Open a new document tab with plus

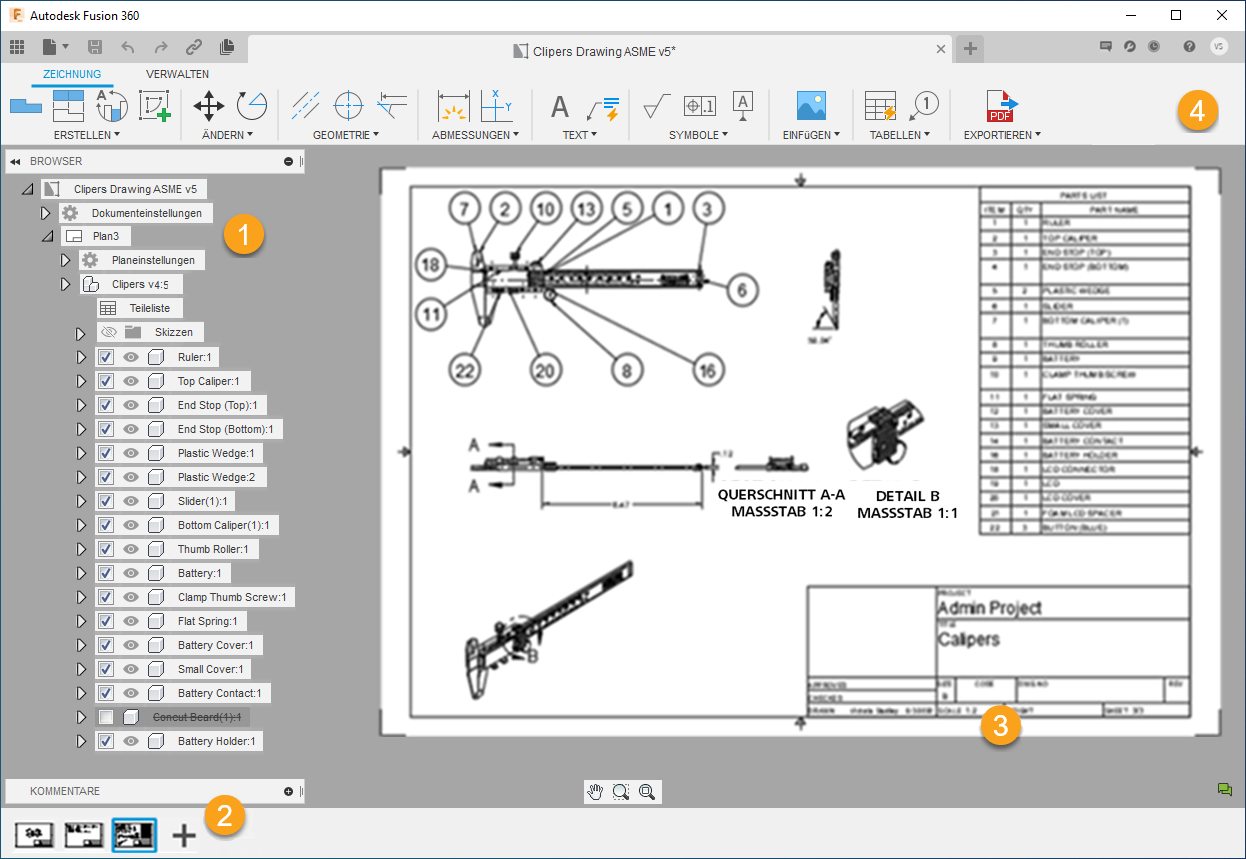tap(970, 48)
